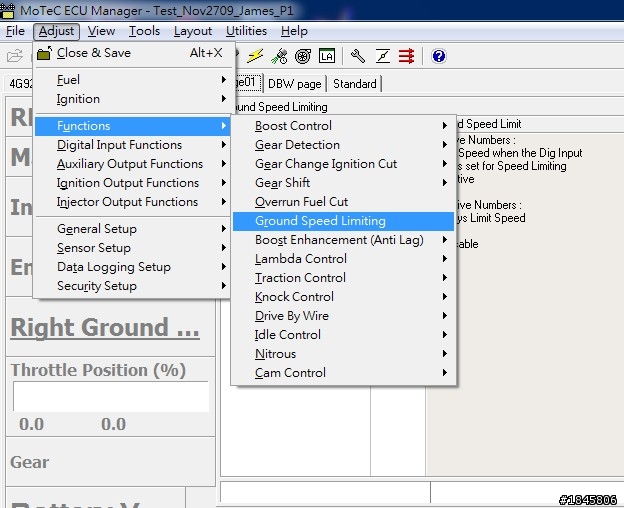The width and height of the screenshot is (624, 508).
Task: Switch to the Standard tab
Action: coord(355,84)
